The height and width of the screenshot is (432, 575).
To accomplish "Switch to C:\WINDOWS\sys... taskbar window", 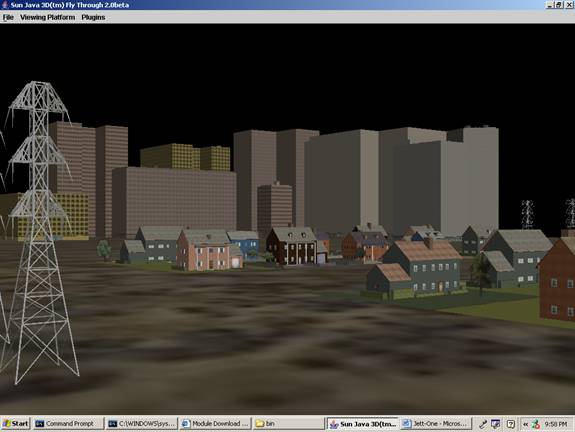I will pyautogui.click(x=142, y=424).
